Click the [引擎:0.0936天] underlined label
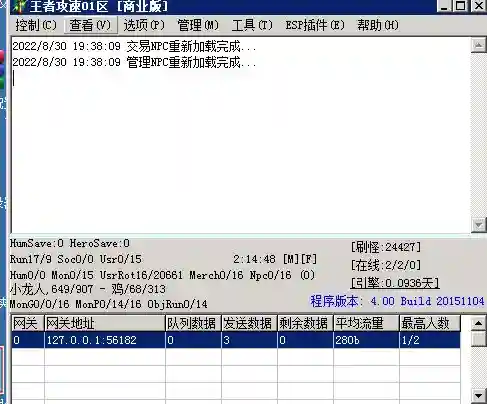The height and width of the screenshot is (404, 487). coord(395,283)
